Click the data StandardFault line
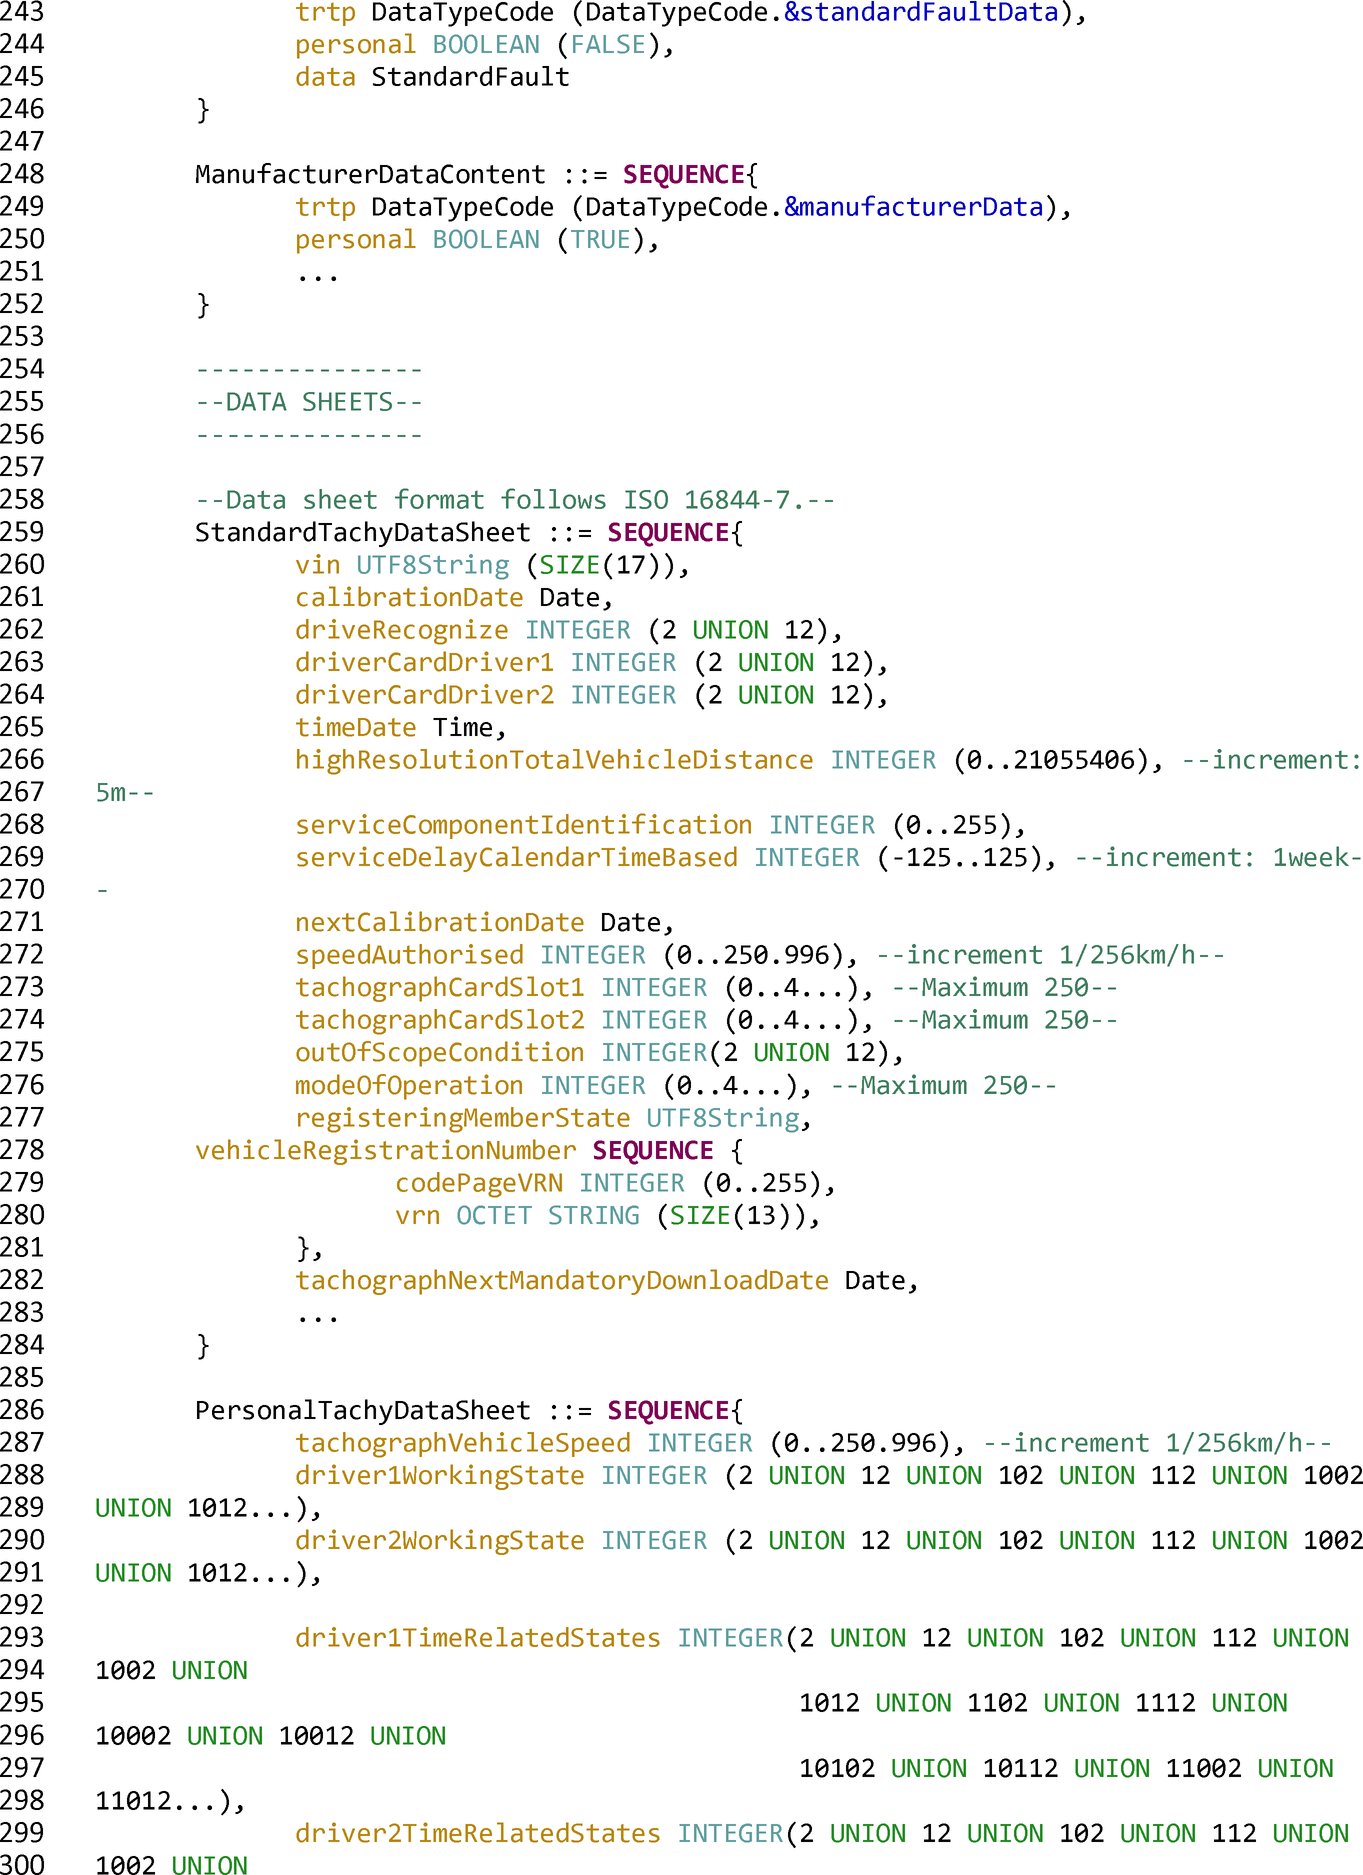The image size is (1363, 1875). coord(432,78)
